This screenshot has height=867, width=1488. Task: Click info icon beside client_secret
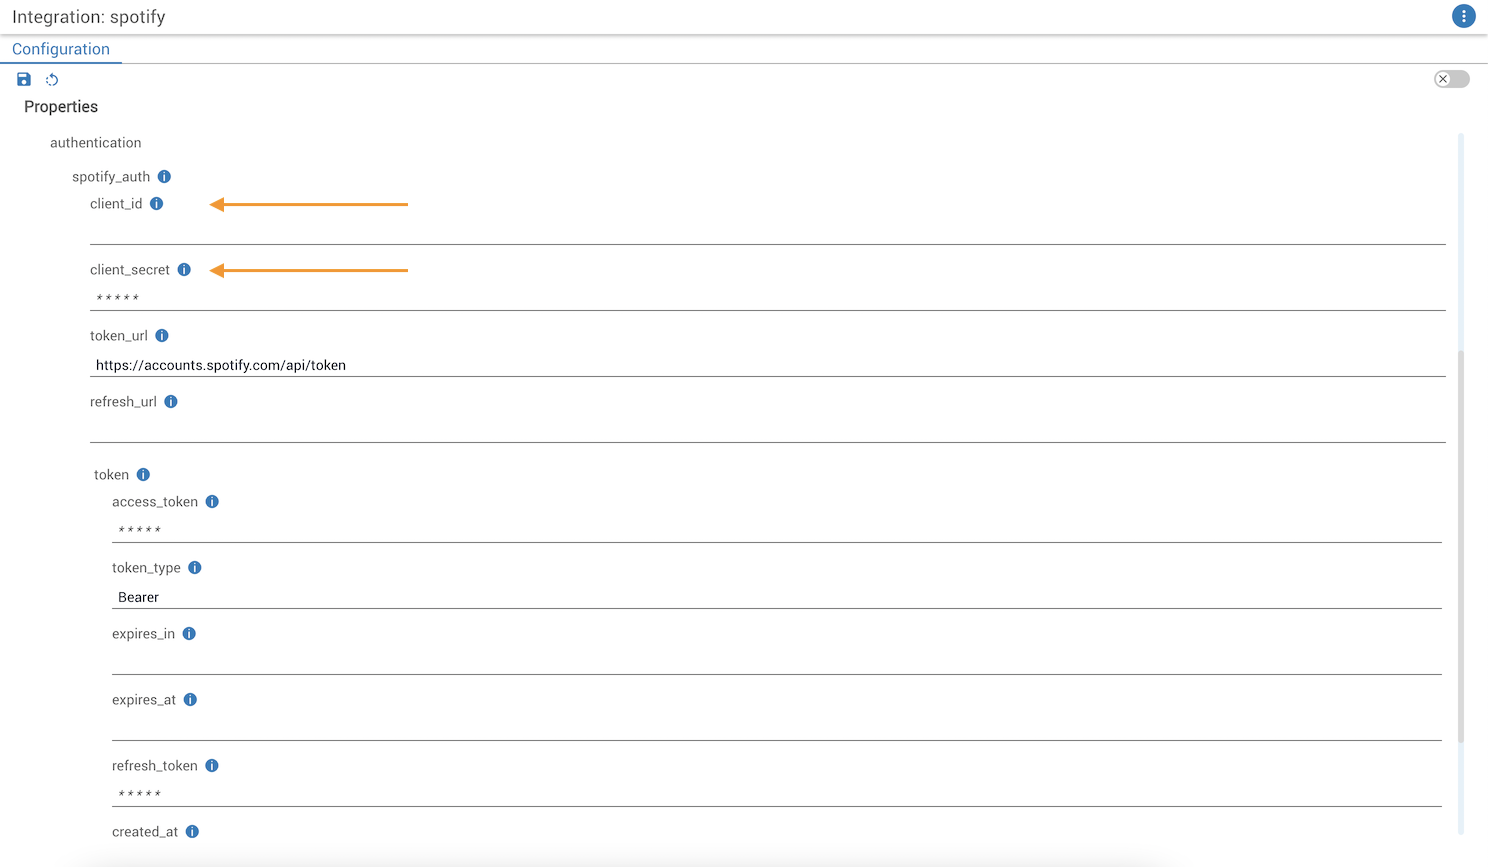(x=184, y=270)
